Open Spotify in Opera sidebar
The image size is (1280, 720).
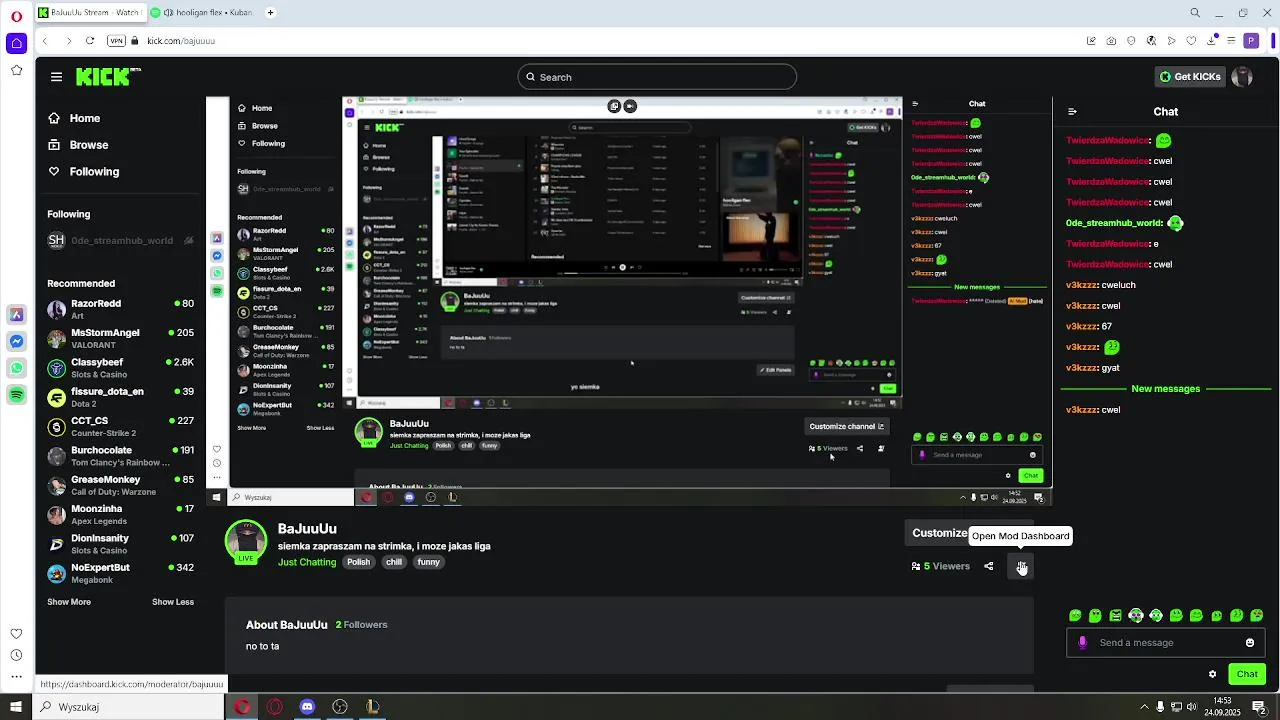[x=16, y=395]
